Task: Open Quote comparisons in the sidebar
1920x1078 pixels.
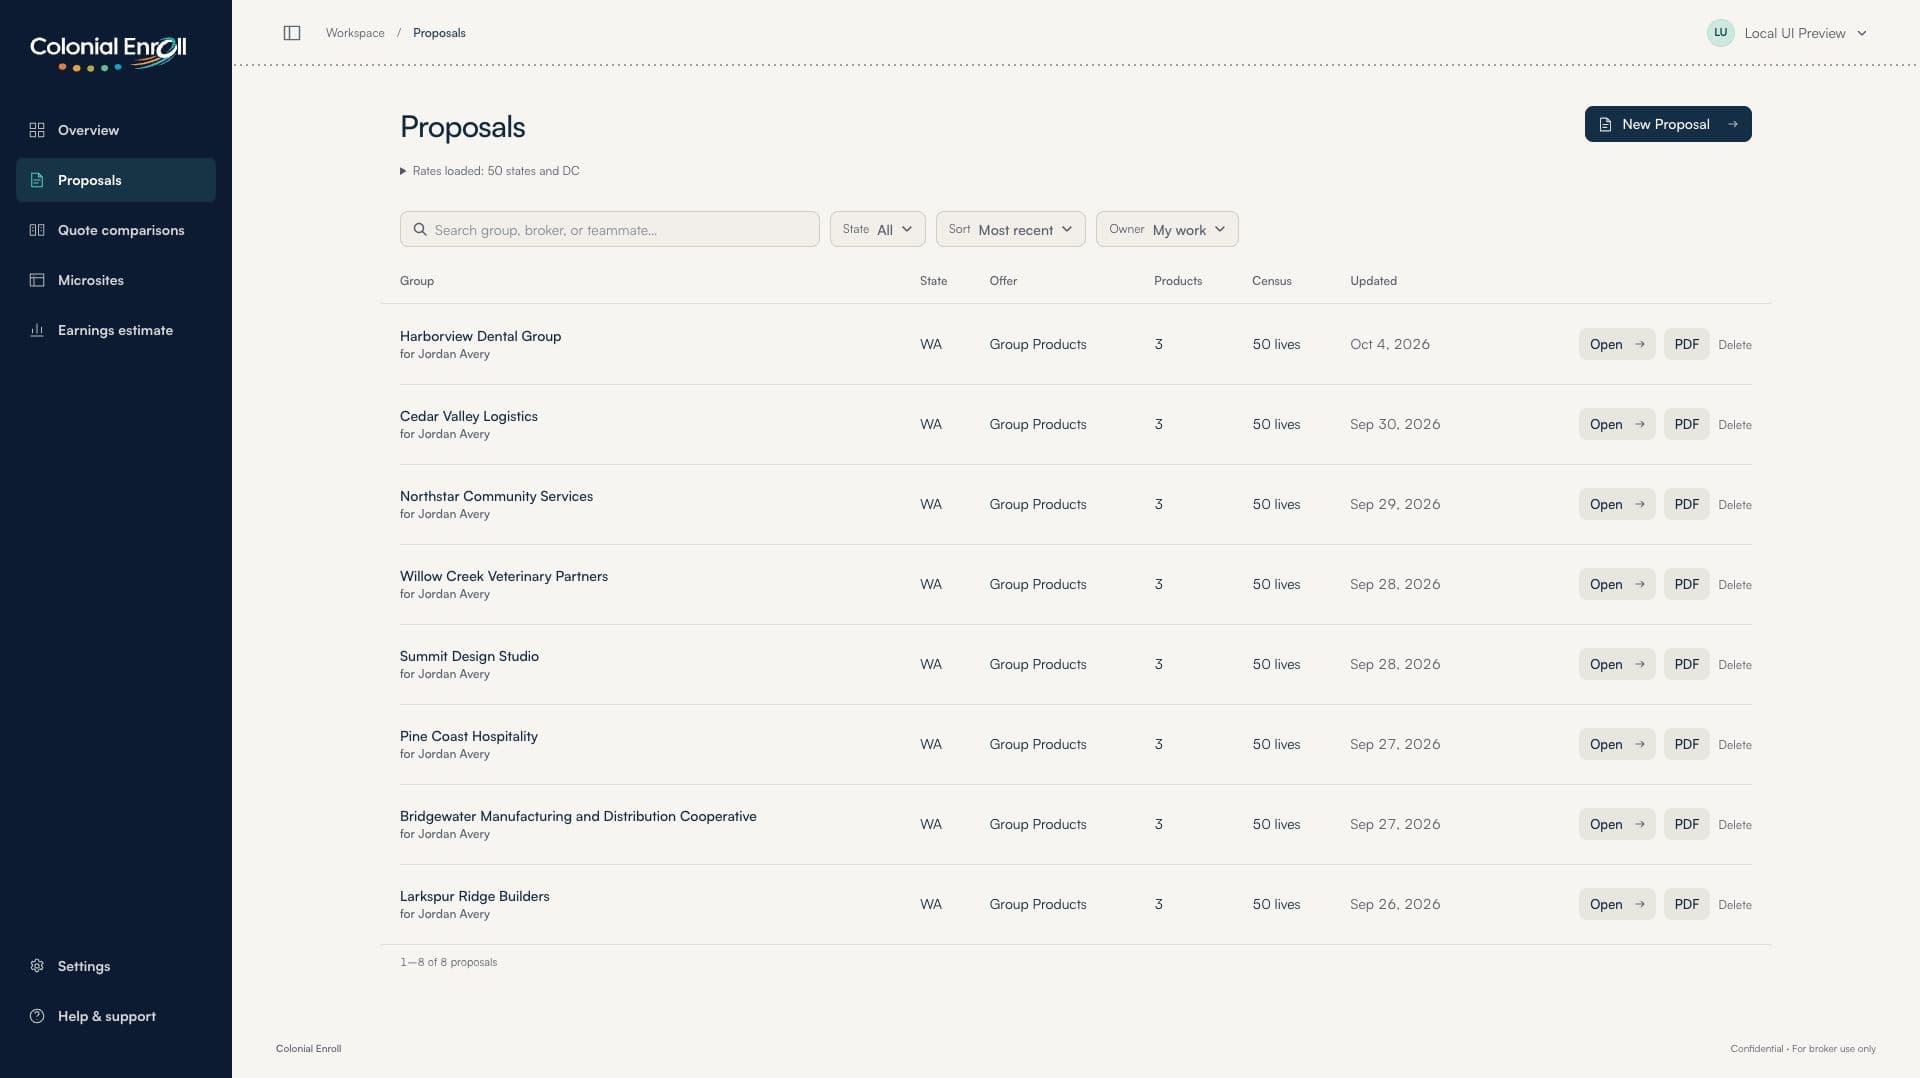Action: [116, 230]
